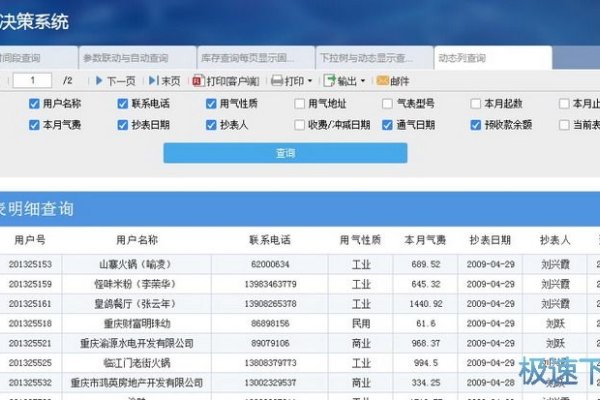Uncheck the 用气性质 checkbox
600x400 pixels.
211,104
